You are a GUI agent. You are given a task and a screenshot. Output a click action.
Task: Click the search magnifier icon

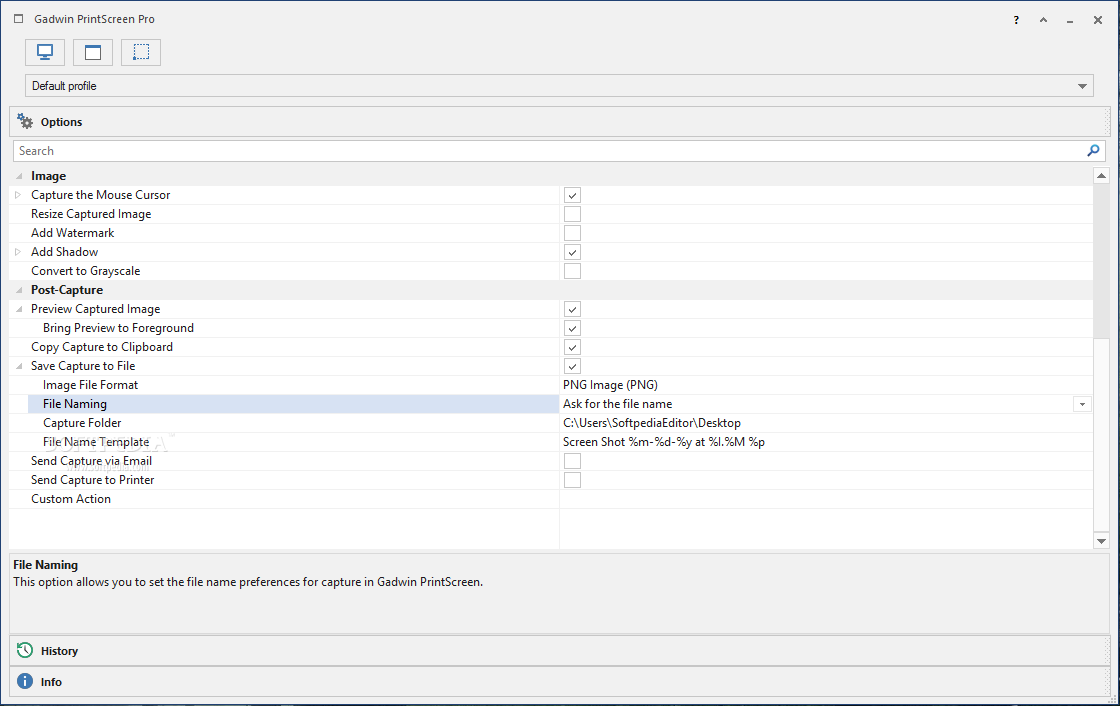pos(1093,151)
